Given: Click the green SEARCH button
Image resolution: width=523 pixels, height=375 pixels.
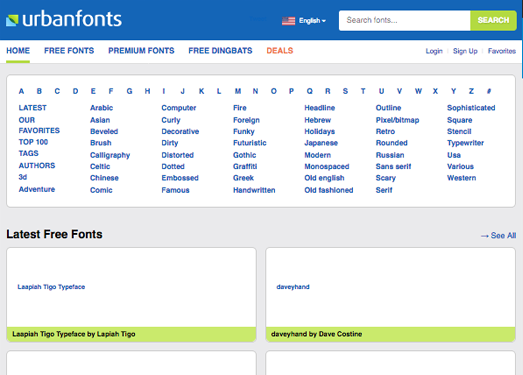Looking at the screenshot, I should click(493, 20).
